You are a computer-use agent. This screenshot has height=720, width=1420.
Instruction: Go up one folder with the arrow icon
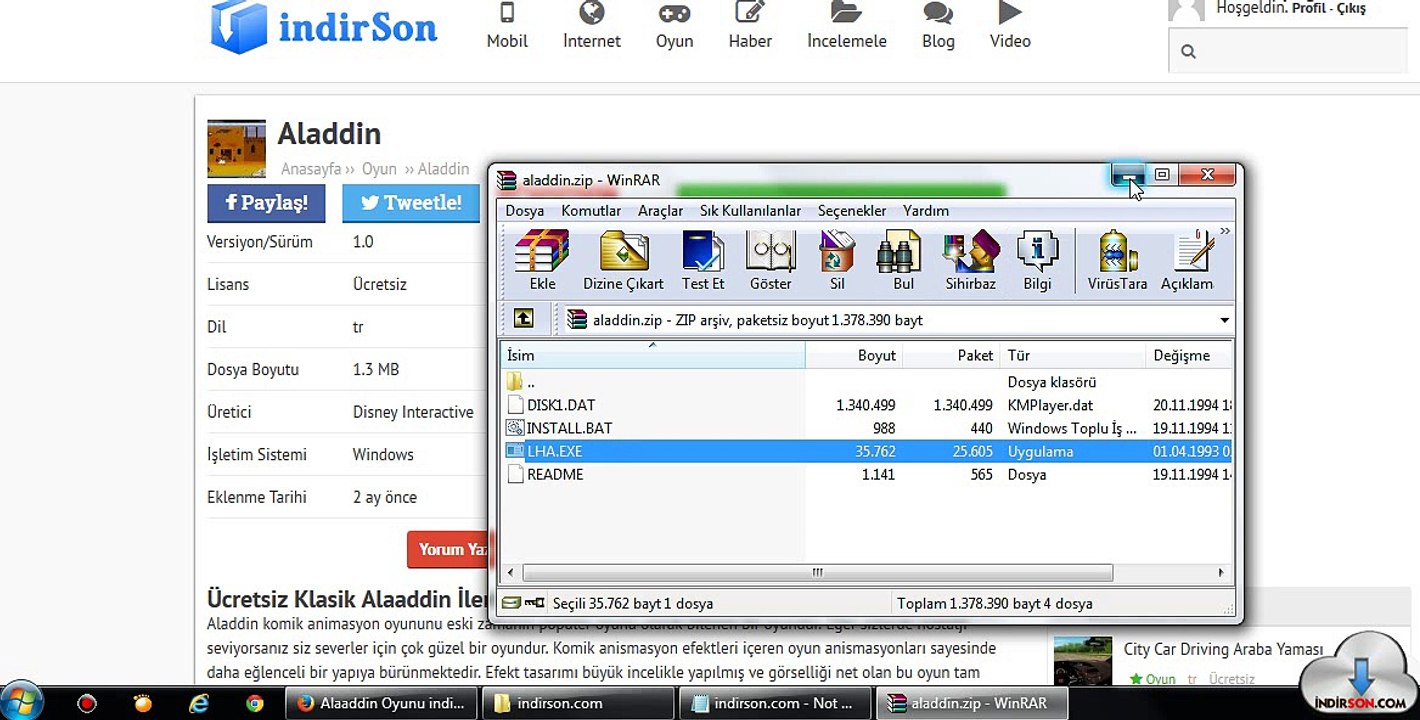pyautogui.click(x=523, y=319)
